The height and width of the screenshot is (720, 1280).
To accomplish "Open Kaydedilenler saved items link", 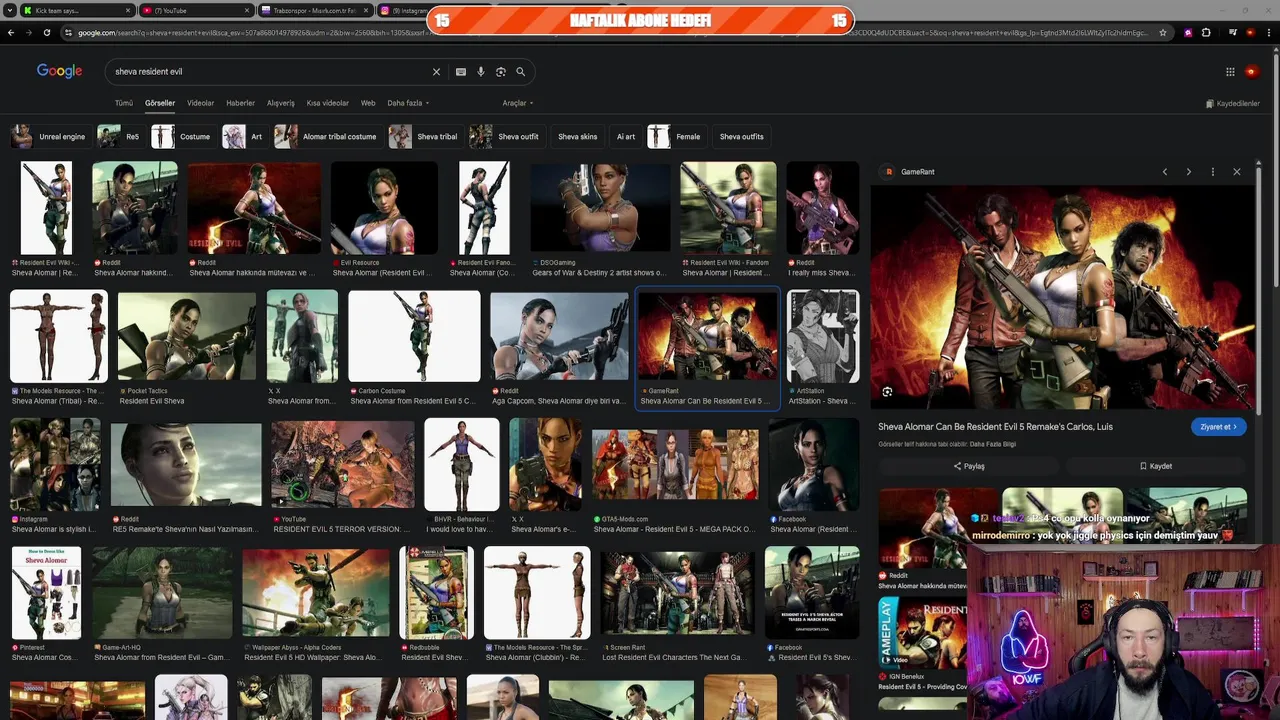I will point(1233,104).
